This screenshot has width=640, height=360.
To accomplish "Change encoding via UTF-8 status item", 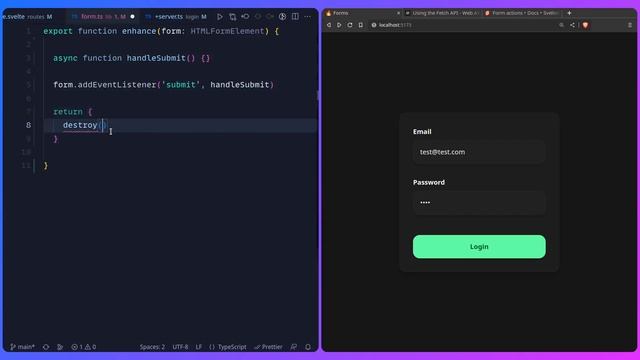I will point(180,347).
